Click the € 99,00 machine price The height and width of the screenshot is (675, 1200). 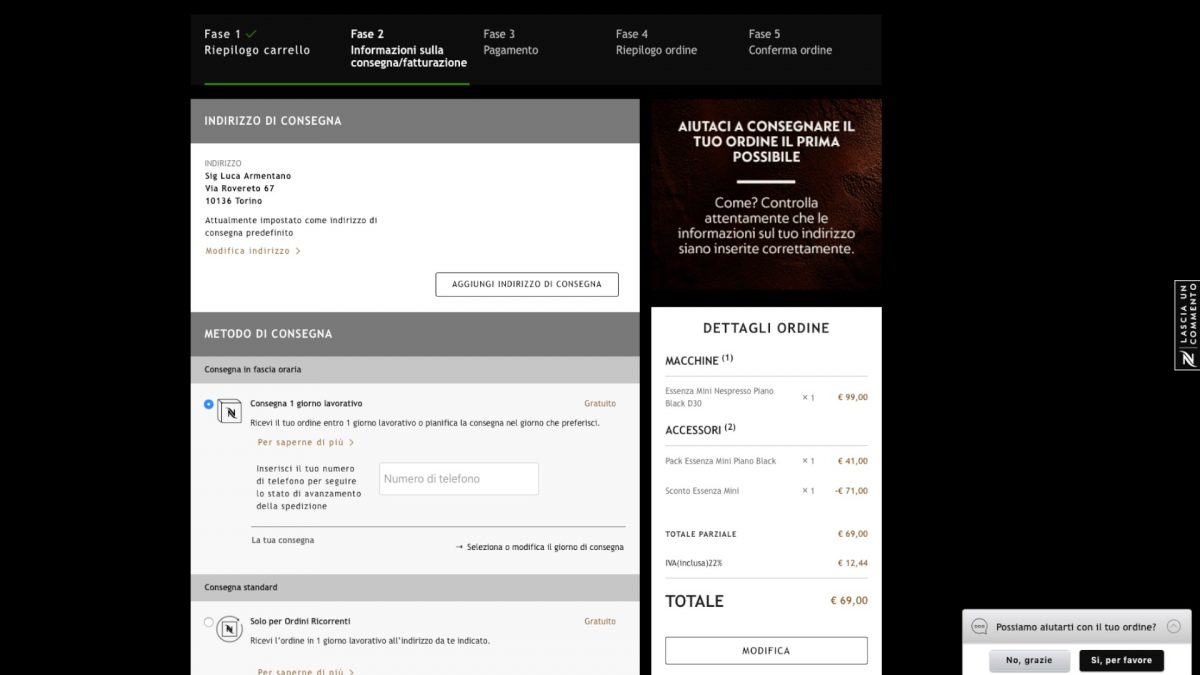(x=853, y=397)
